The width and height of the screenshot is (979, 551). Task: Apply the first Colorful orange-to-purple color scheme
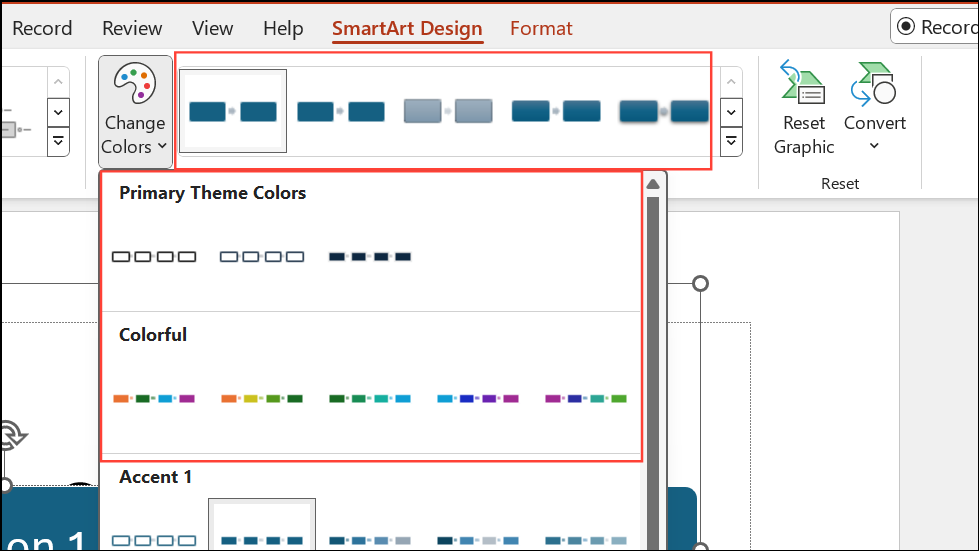154,399
